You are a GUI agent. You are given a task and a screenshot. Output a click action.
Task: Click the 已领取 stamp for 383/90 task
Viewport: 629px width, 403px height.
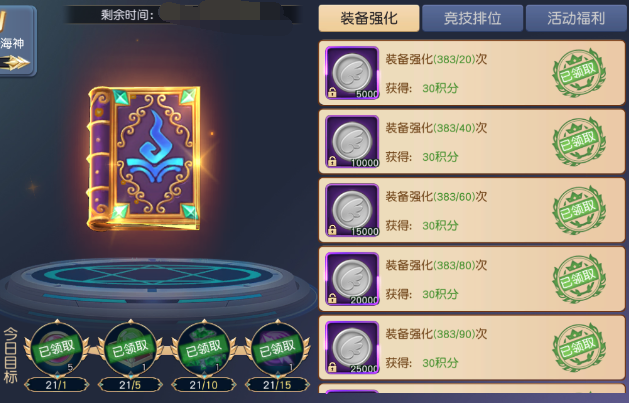click(579, 348)
